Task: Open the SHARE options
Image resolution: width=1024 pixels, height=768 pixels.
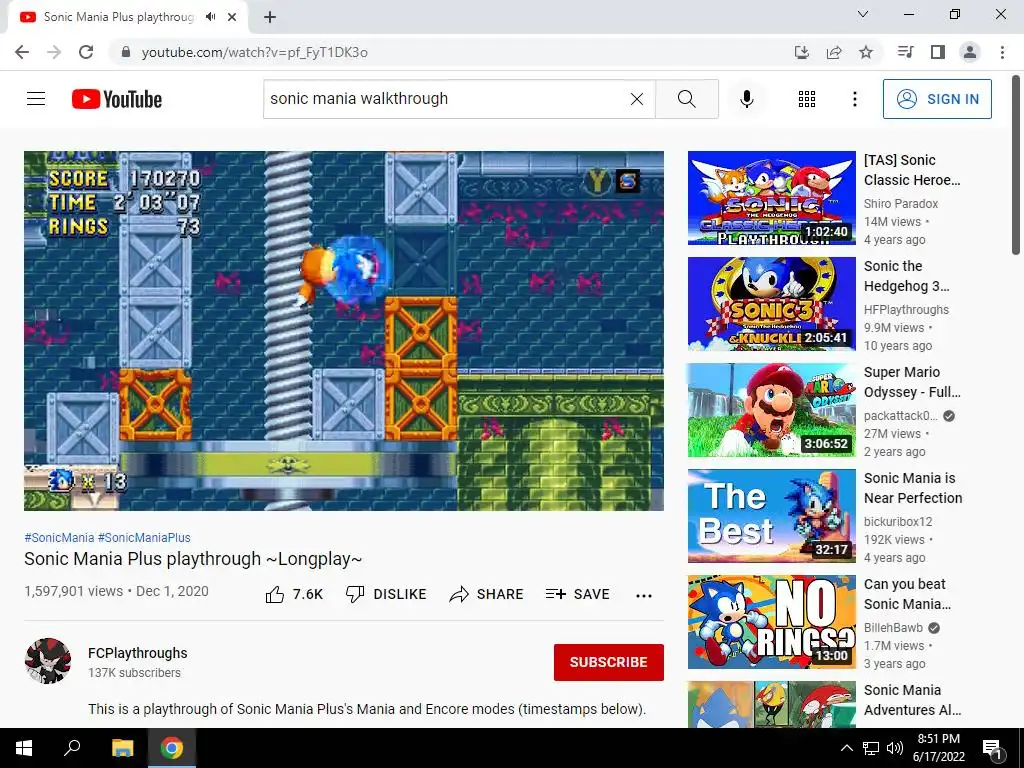Action: tap(487, 594)
